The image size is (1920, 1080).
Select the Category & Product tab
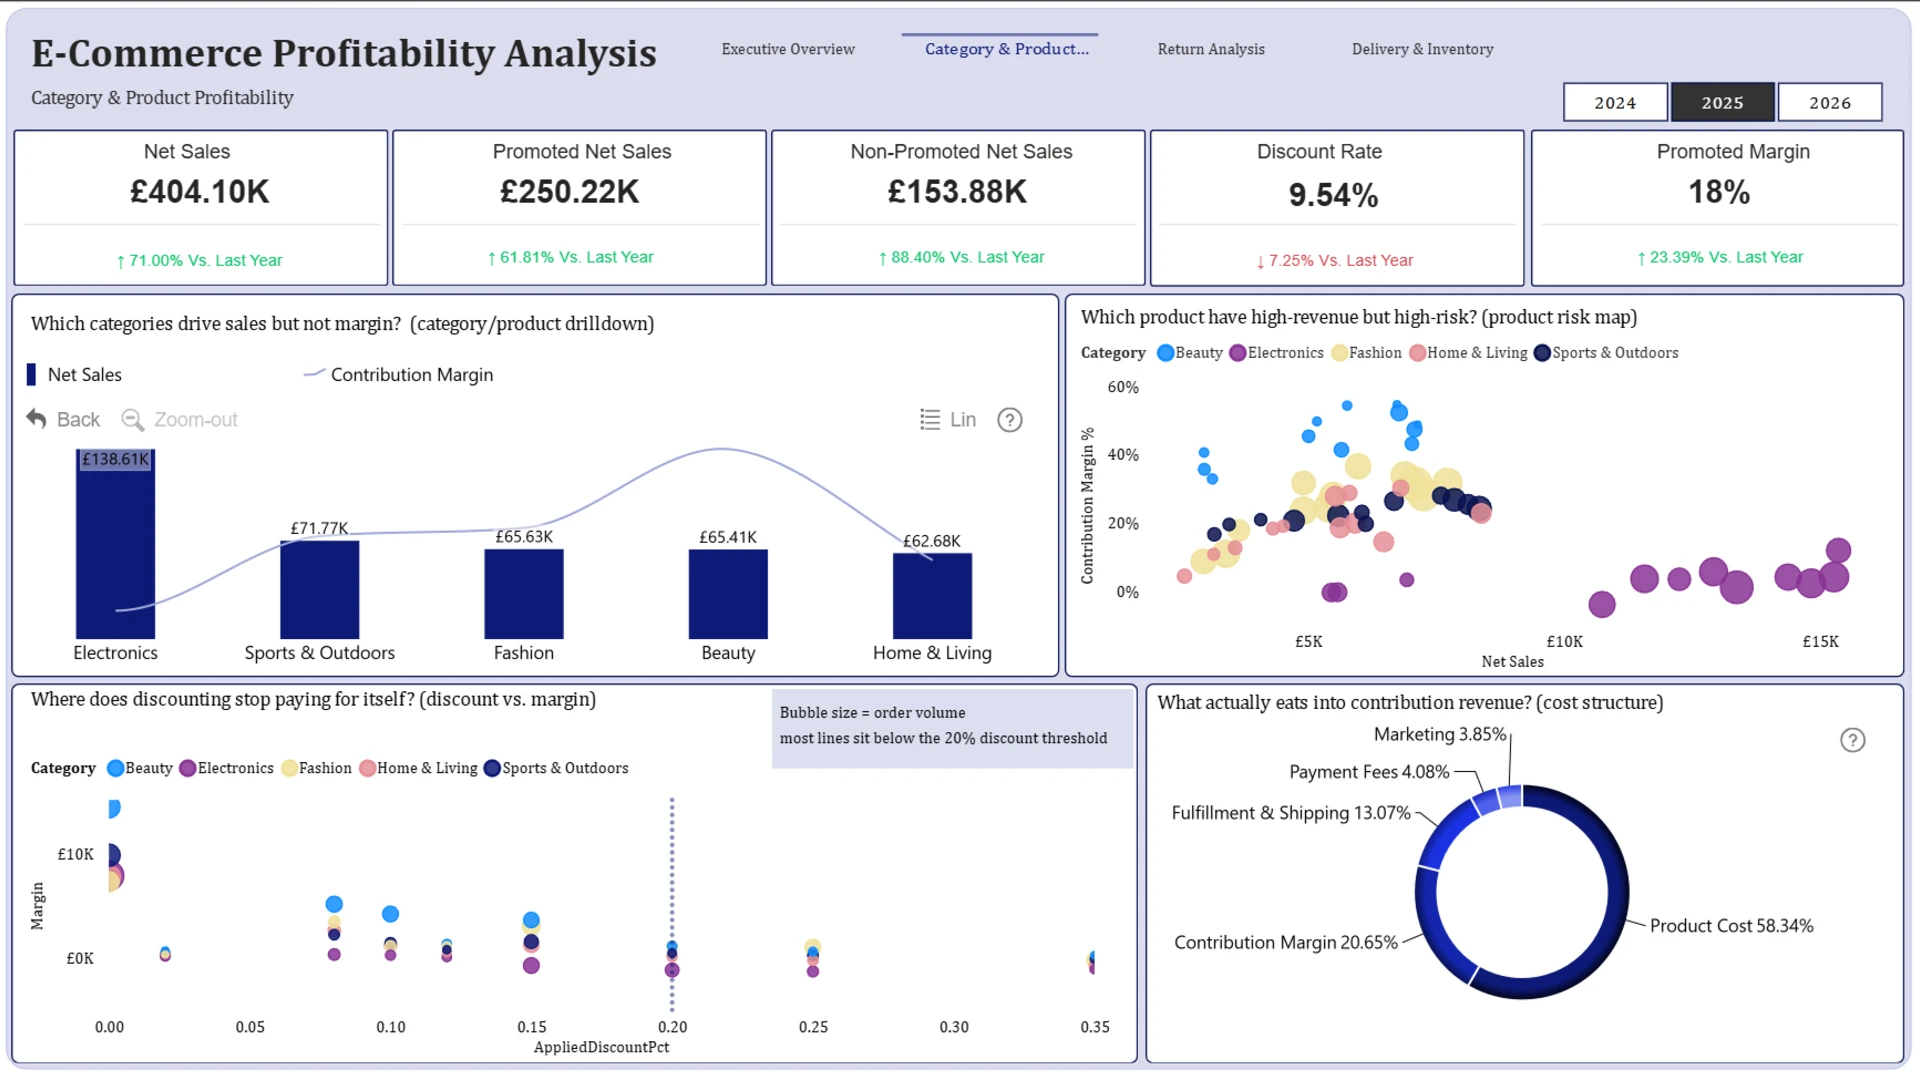tap(1006, 49)
